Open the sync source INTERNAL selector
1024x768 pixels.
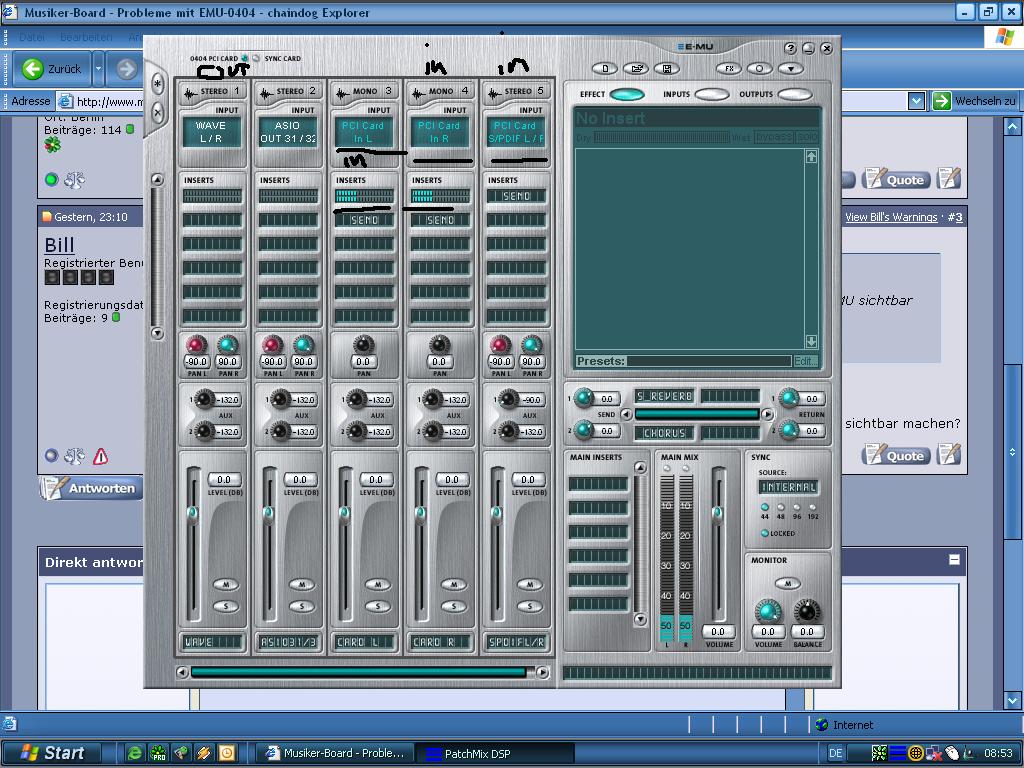tap(788, 487)
